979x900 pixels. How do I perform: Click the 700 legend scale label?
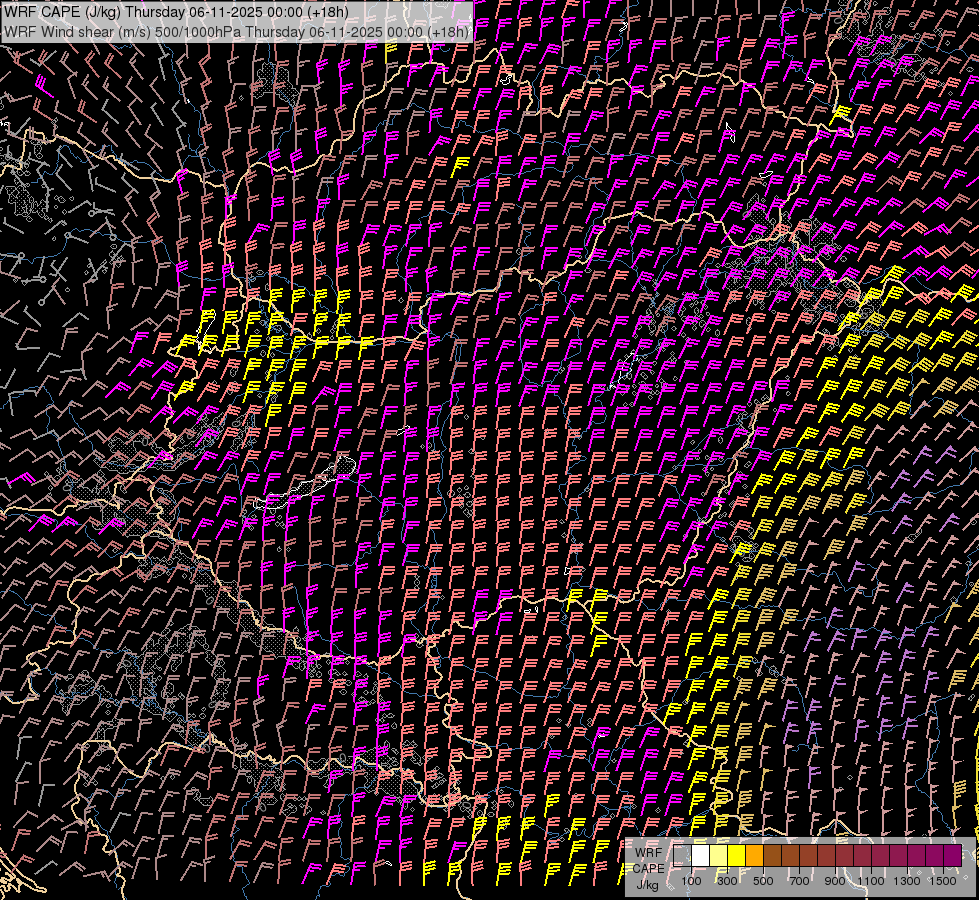tap(799, 881)
